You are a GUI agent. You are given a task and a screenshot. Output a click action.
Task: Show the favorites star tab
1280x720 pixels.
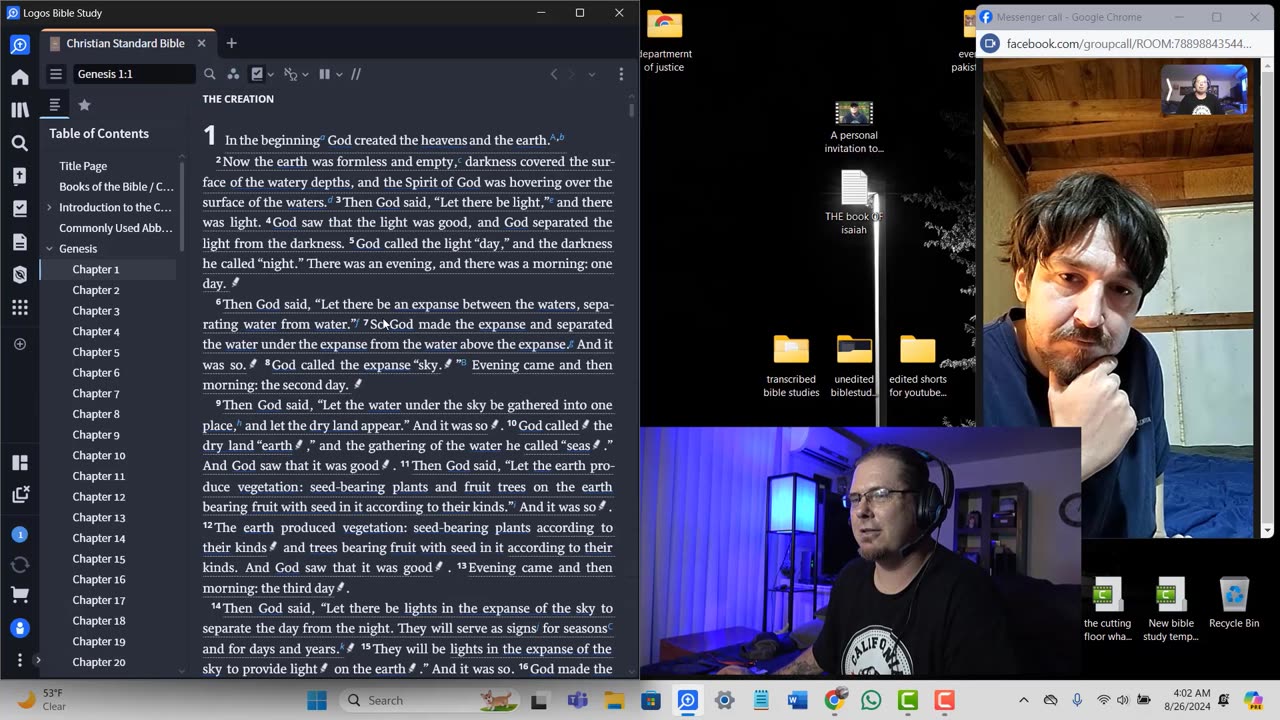click(x=84, y=105)
